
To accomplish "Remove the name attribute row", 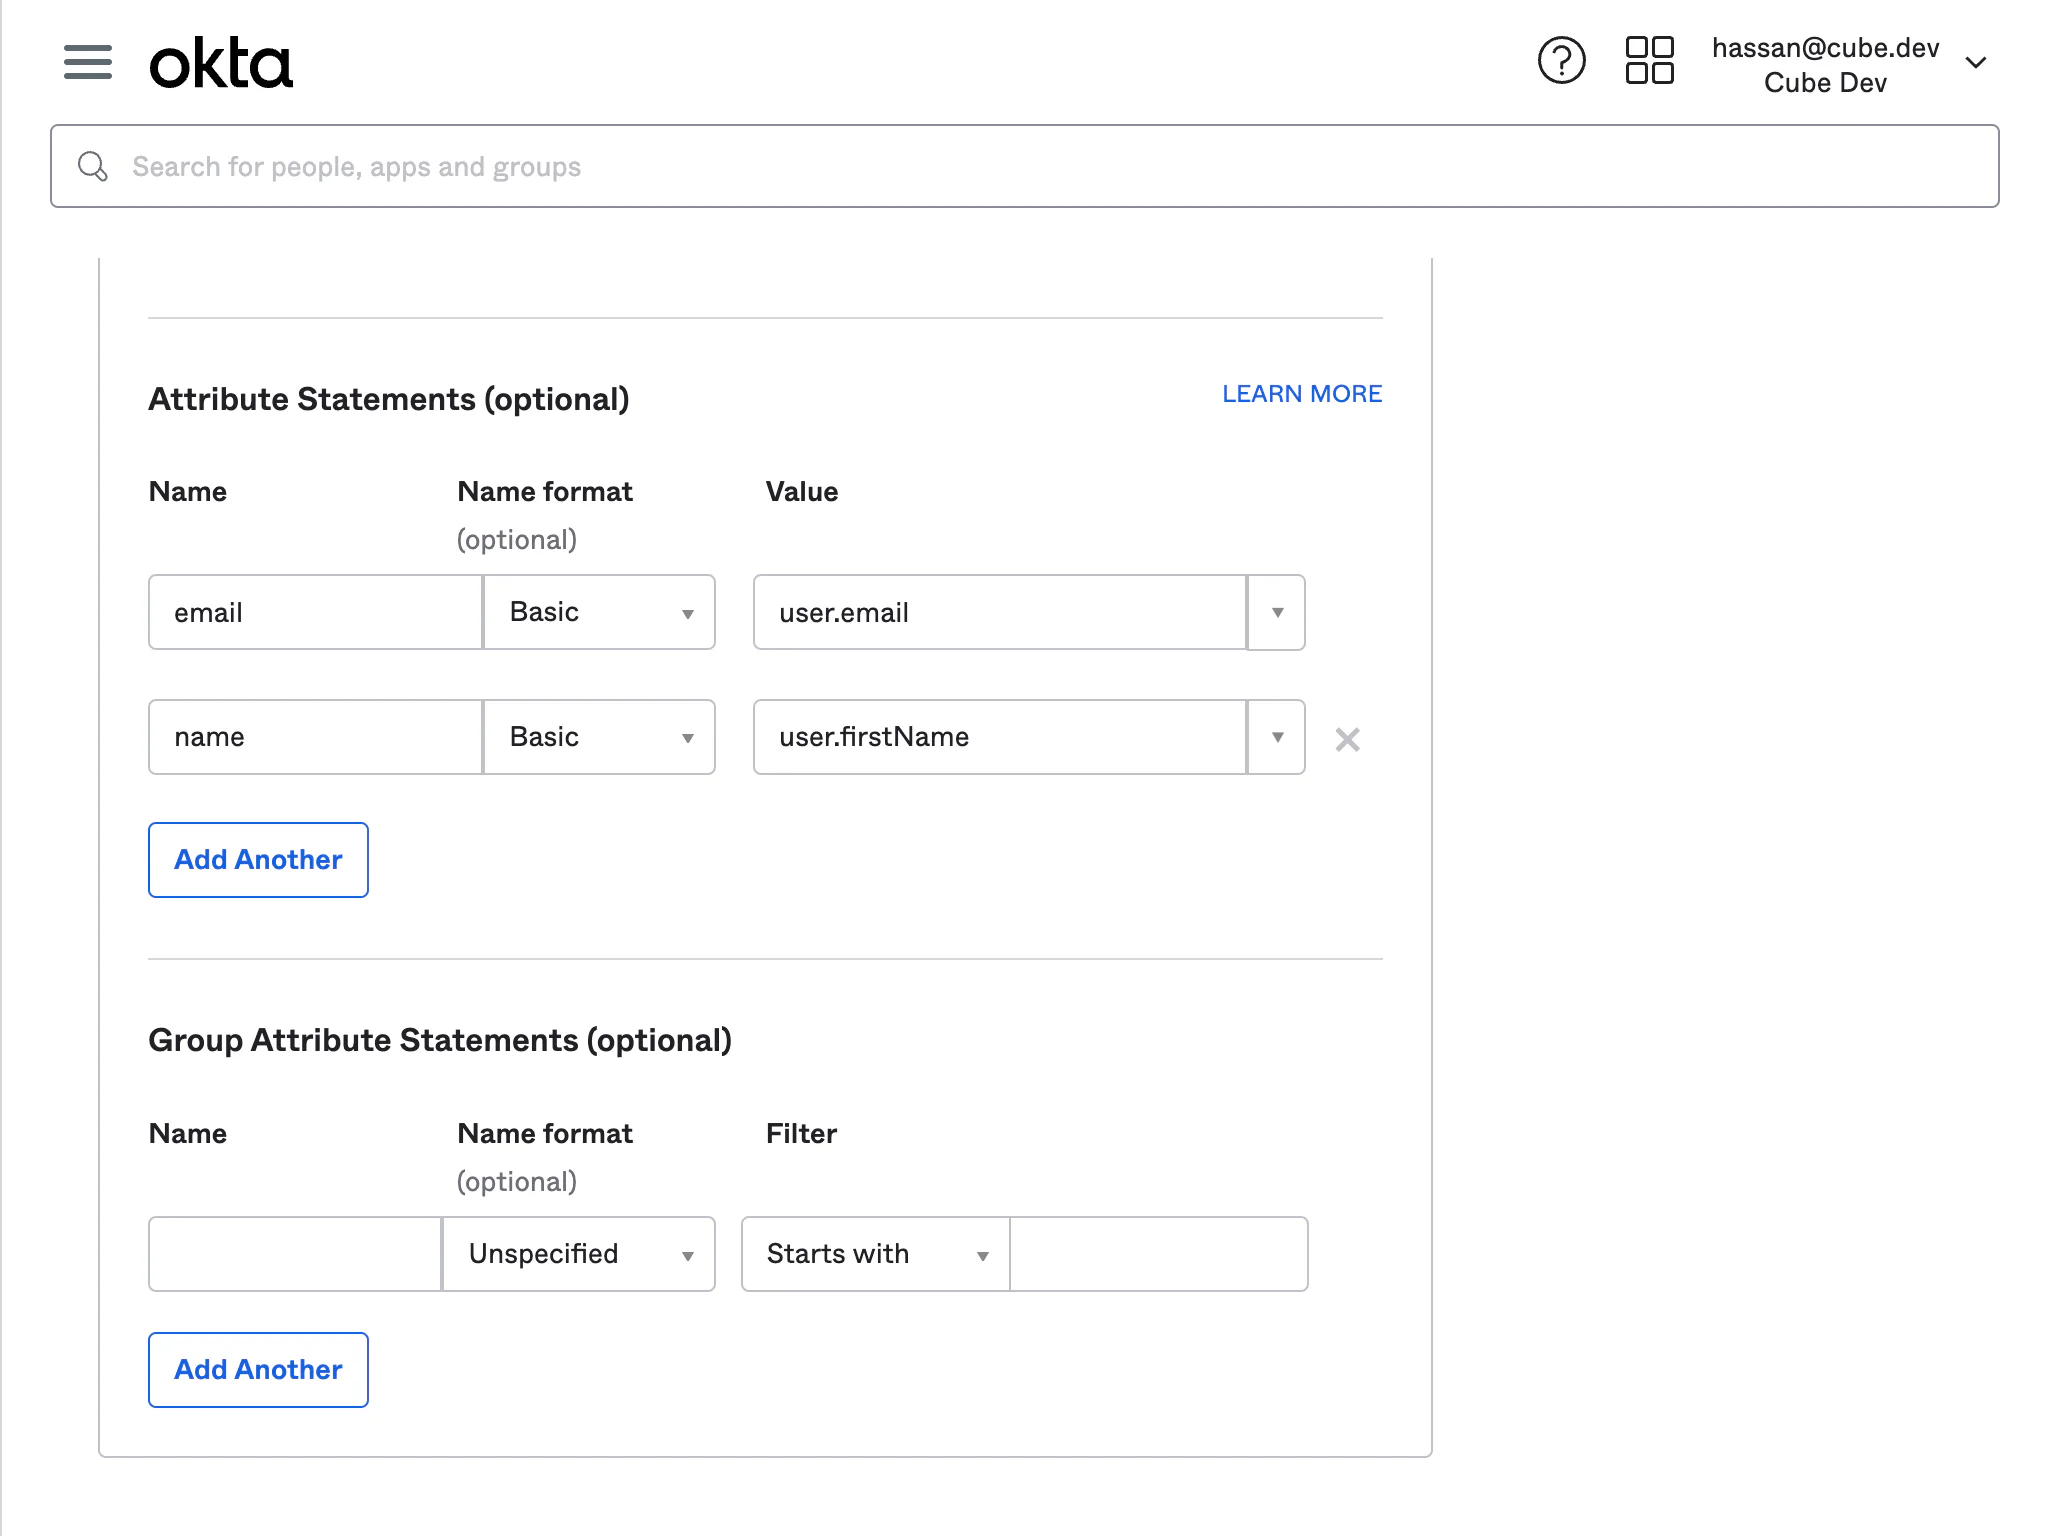I will [x=1347, y=739].
